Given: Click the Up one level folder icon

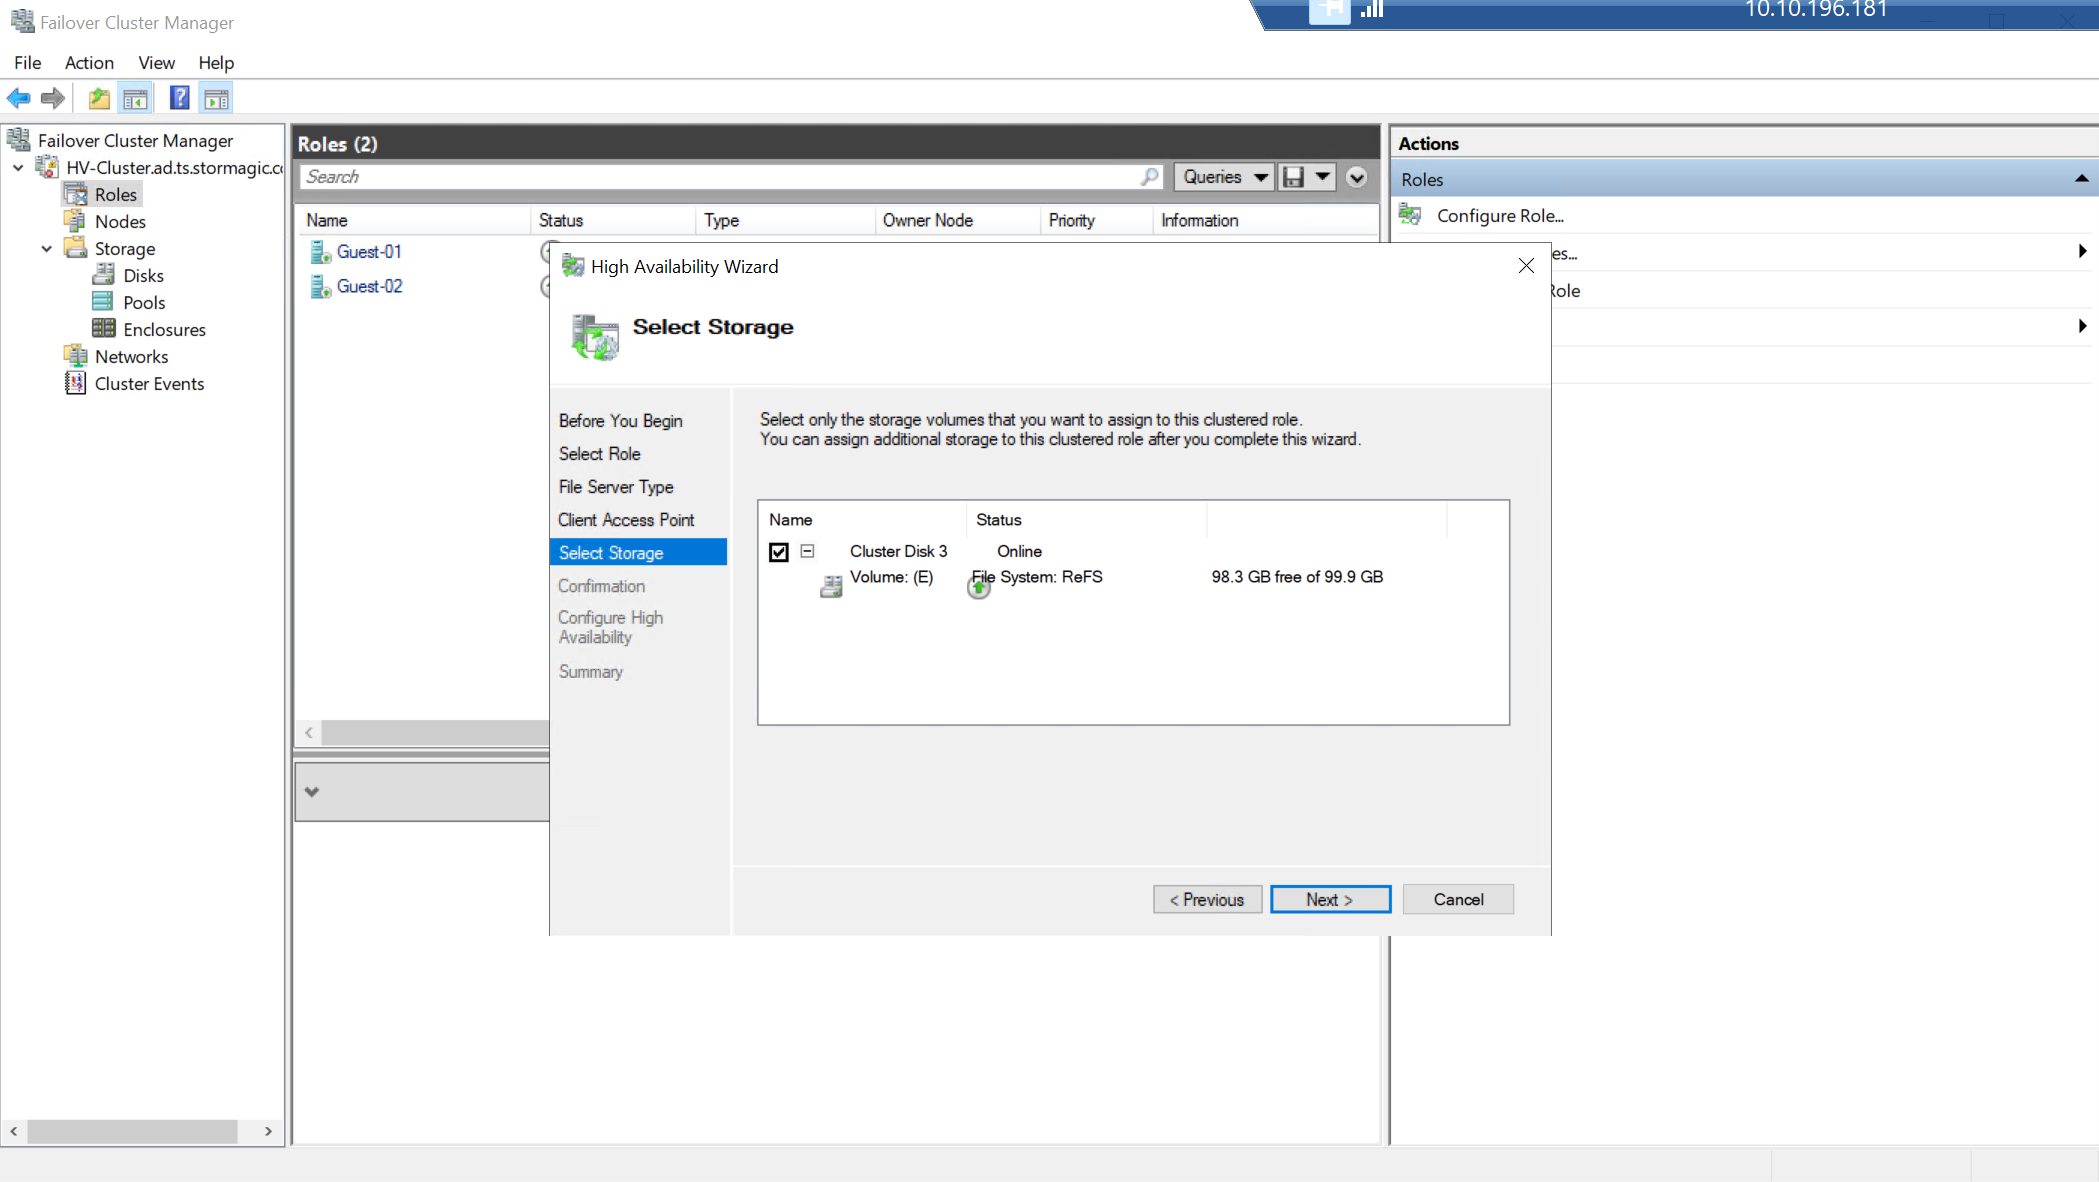Looking at the screenshot, I should pyautogui.click(x=99, y=98).
